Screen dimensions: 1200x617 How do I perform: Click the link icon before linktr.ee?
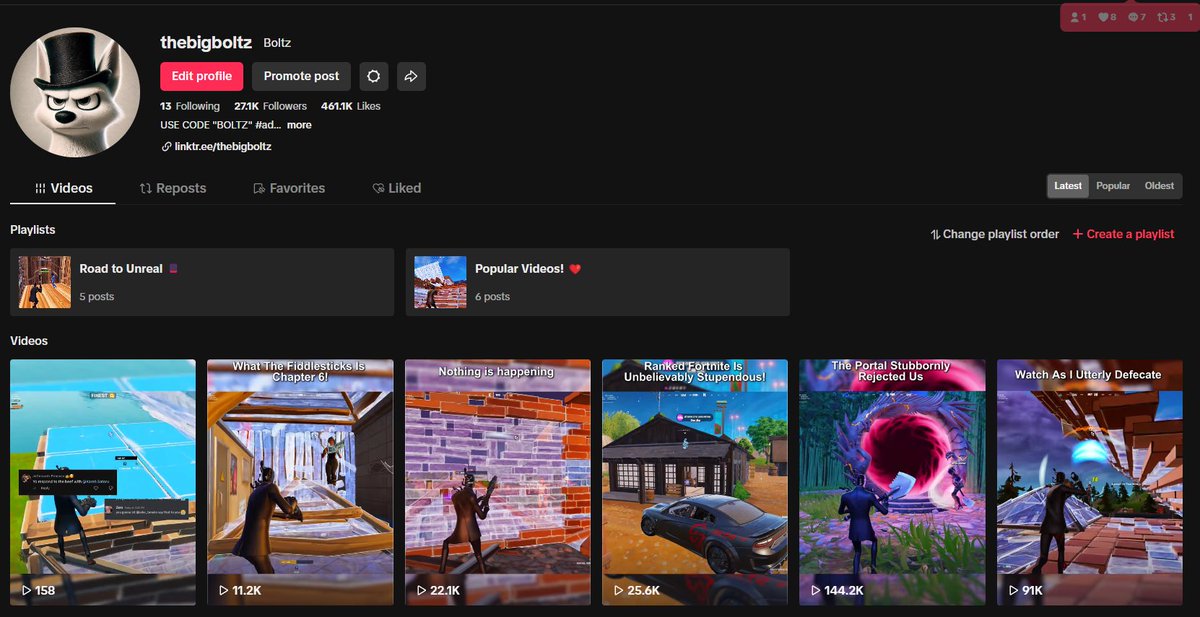pyautogui.click(x=166, y=146)
